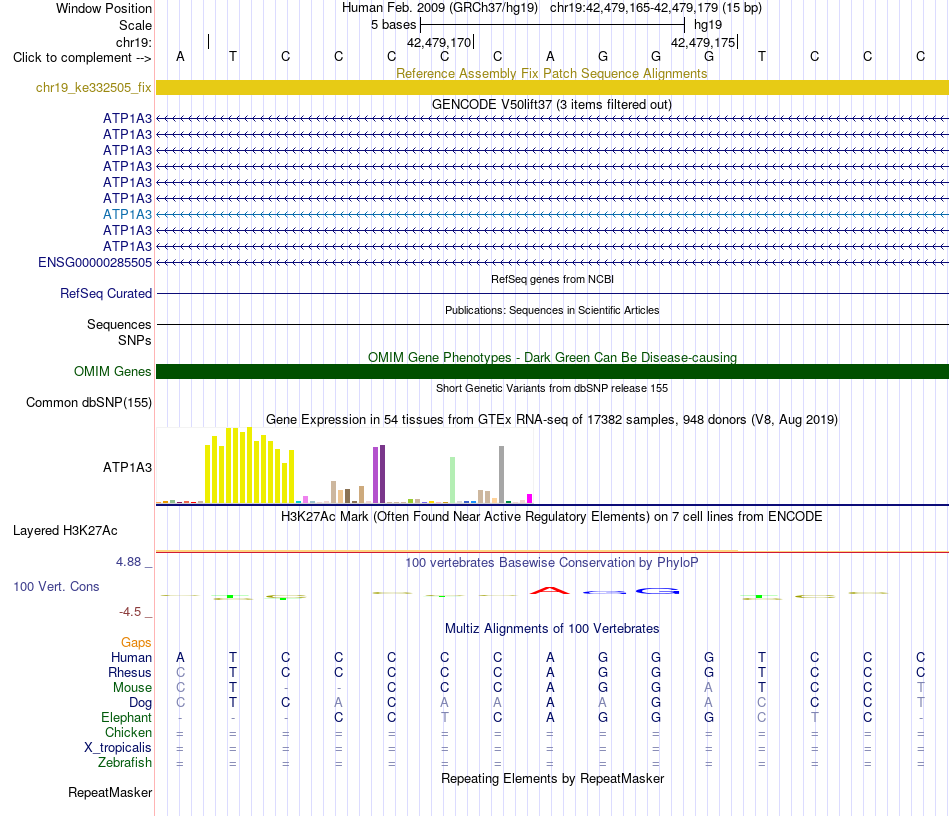
Task: Click the light-blue highlighted ATP1A3 transcript label
Action: [127, 214]
